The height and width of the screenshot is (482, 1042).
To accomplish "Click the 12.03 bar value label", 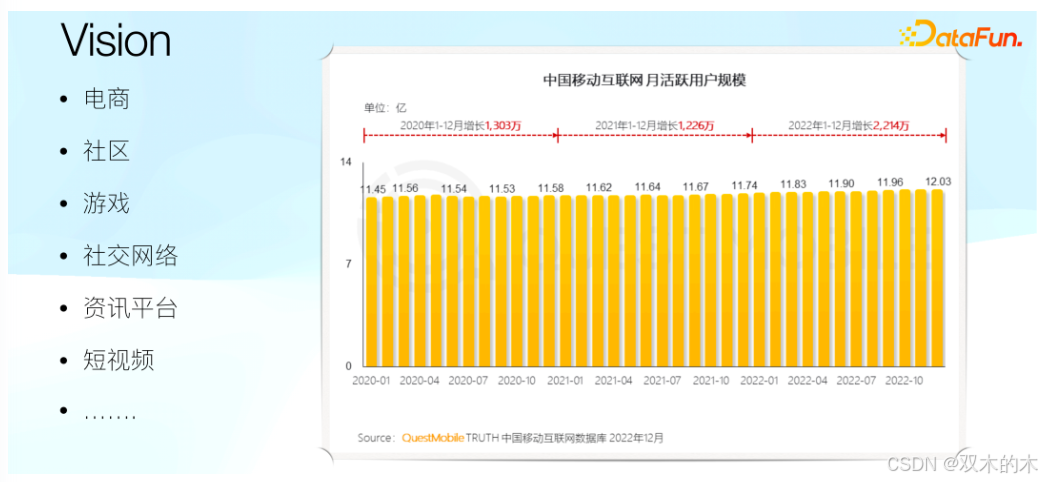I will point(939,181).
